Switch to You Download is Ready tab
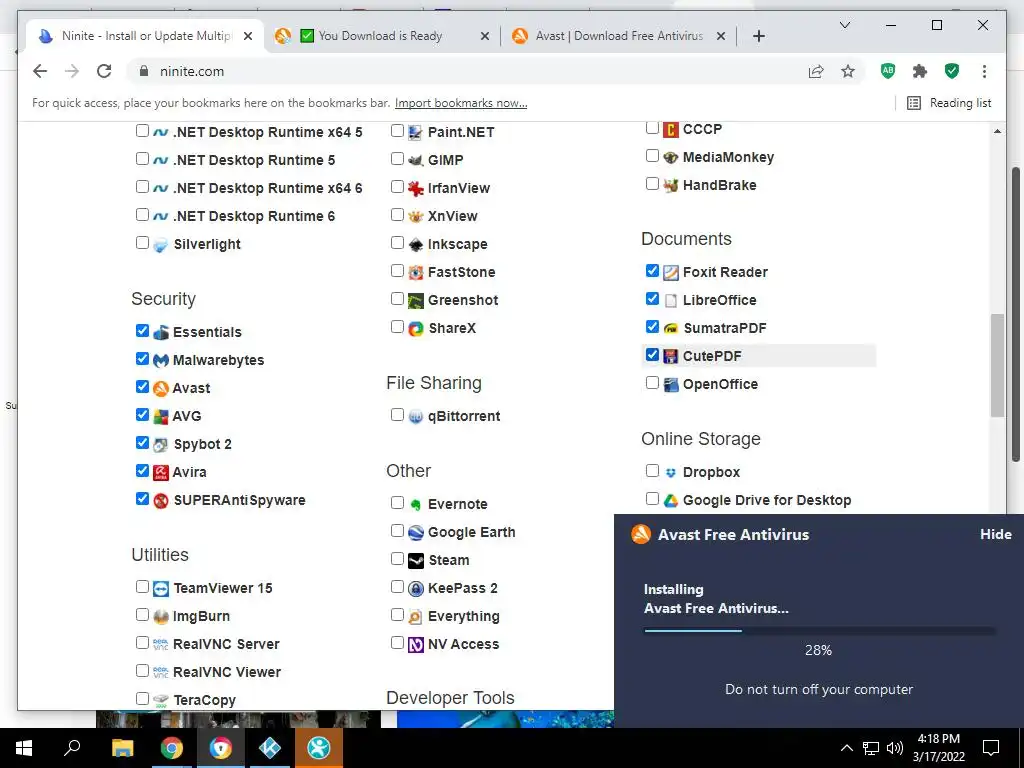 click(382, 36)
